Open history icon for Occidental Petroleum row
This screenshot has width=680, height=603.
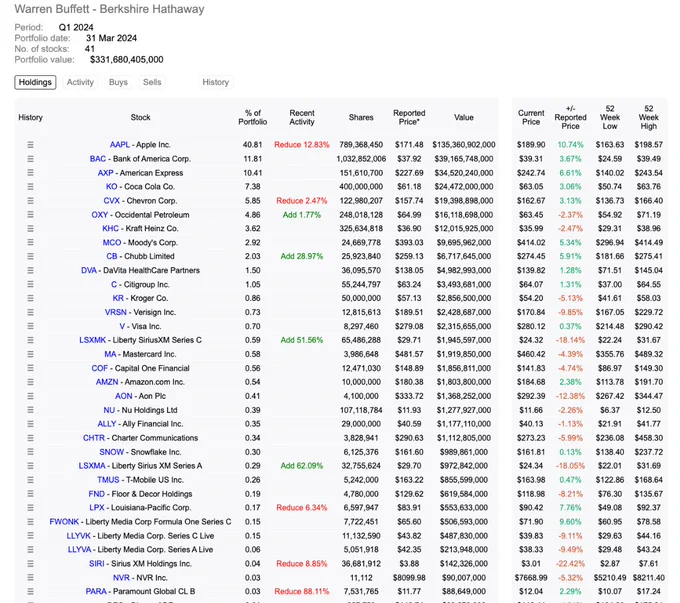click(x=30, y=215)
